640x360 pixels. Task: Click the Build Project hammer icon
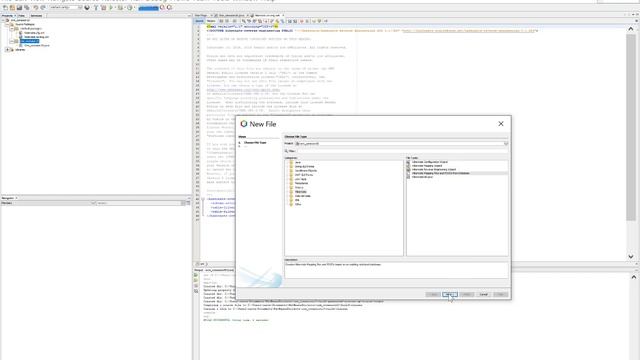[x=96, y=7]
